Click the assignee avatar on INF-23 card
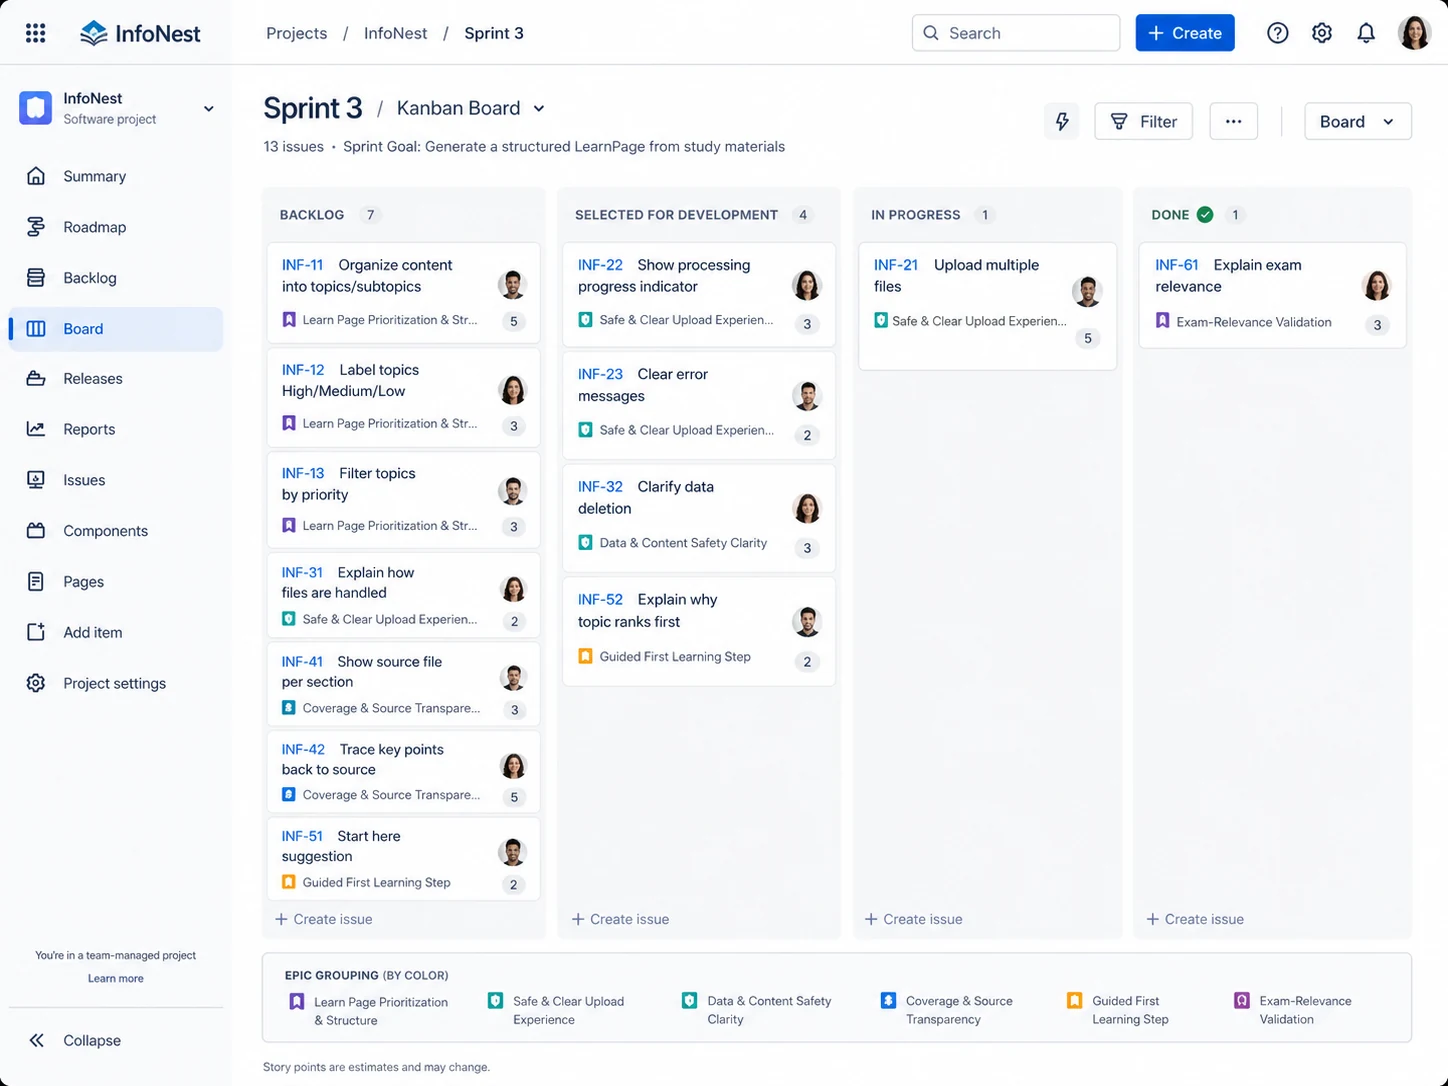Image resolution: width=1448 pixels, height=1086 pixels. pos(807,396)
